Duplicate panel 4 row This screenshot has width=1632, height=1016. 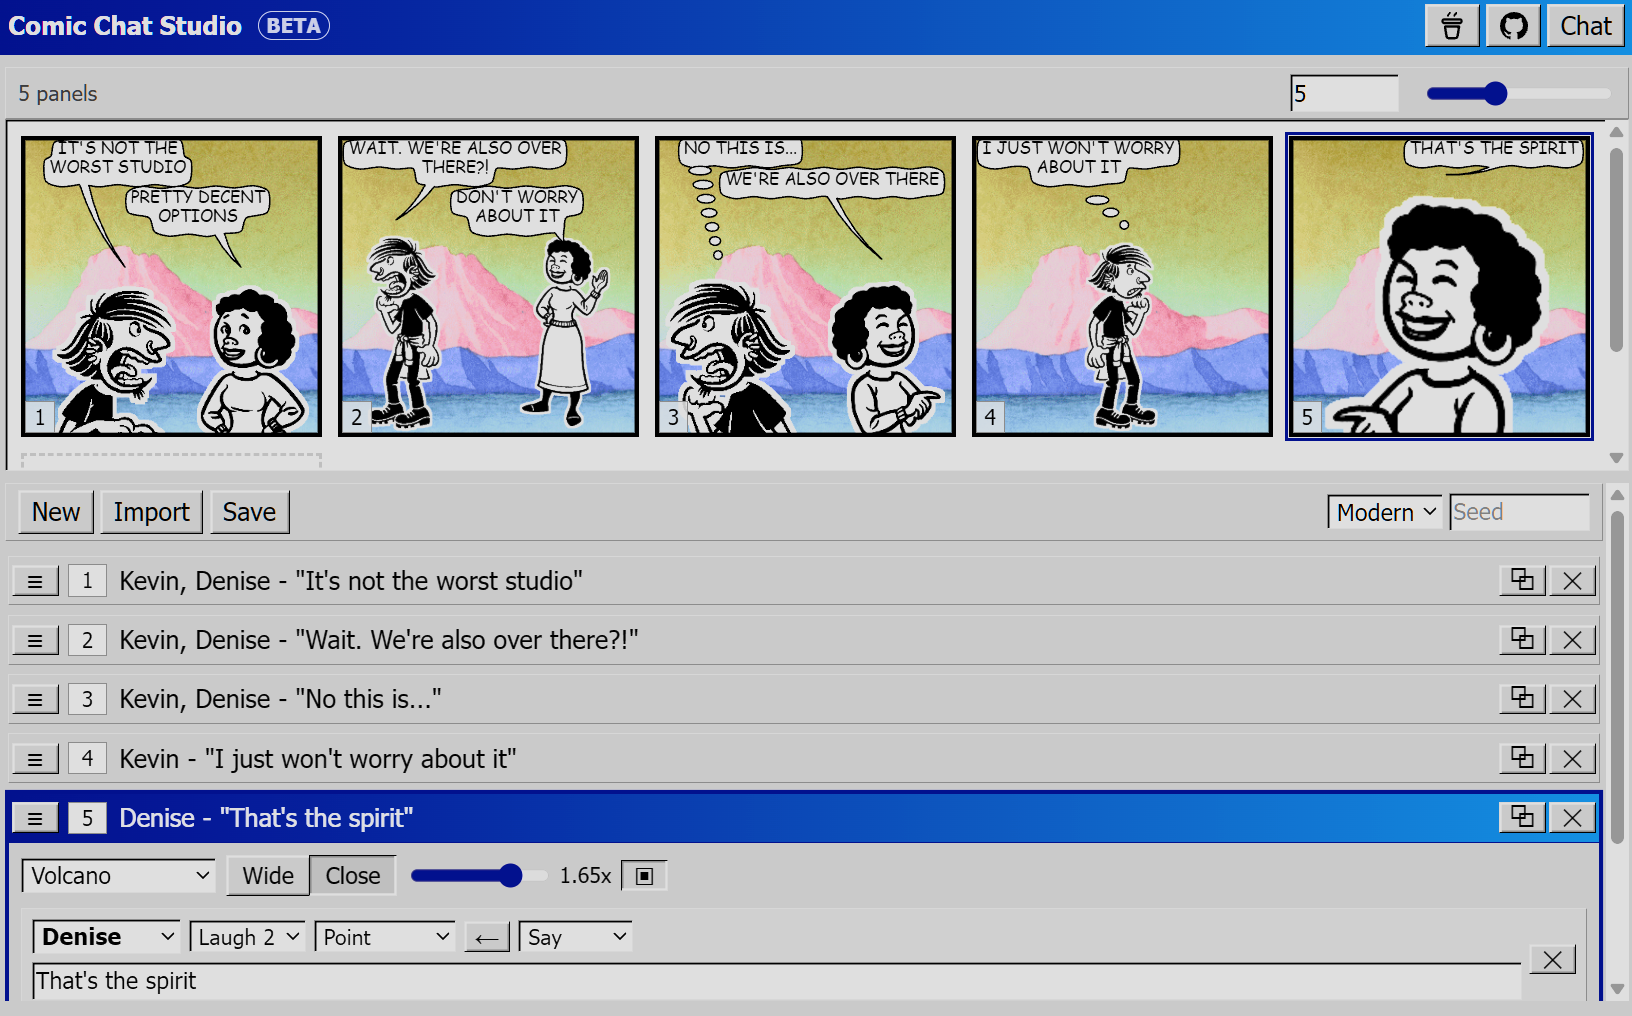[x=1522, y=759]
